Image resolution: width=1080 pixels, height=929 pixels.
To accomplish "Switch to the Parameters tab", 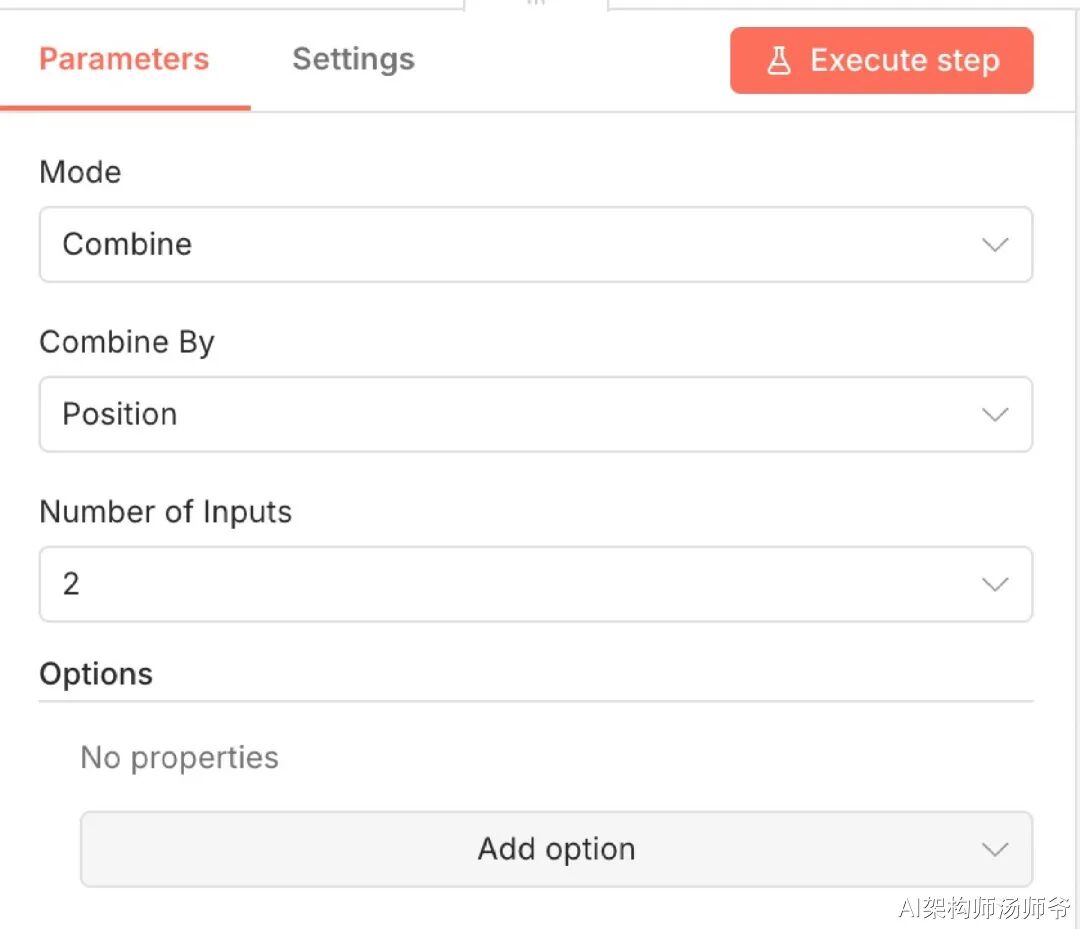I will (124, 59).
